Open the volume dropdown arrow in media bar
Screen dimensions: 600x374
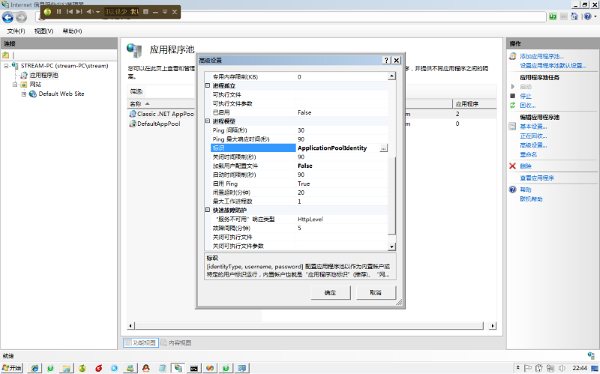click(98, 12)
